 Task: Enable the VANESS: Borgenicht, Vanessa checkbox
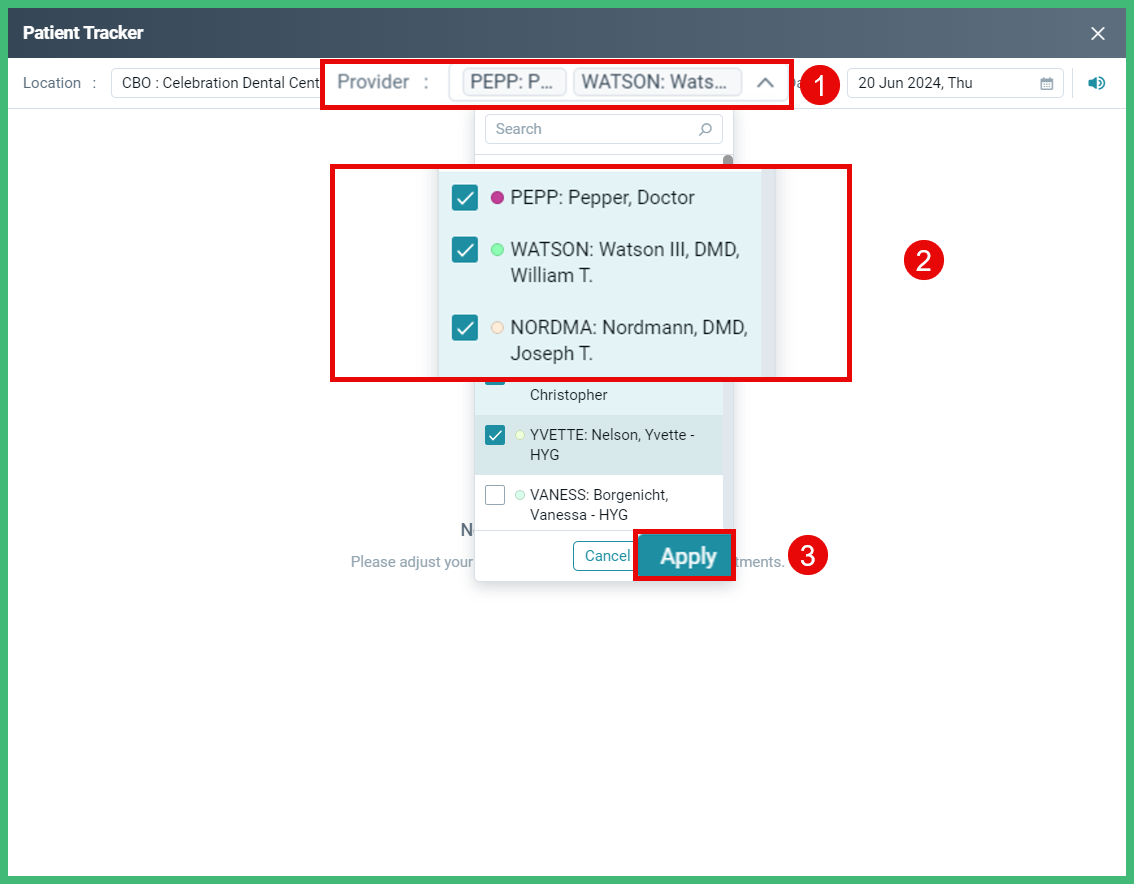click(495, 495)
